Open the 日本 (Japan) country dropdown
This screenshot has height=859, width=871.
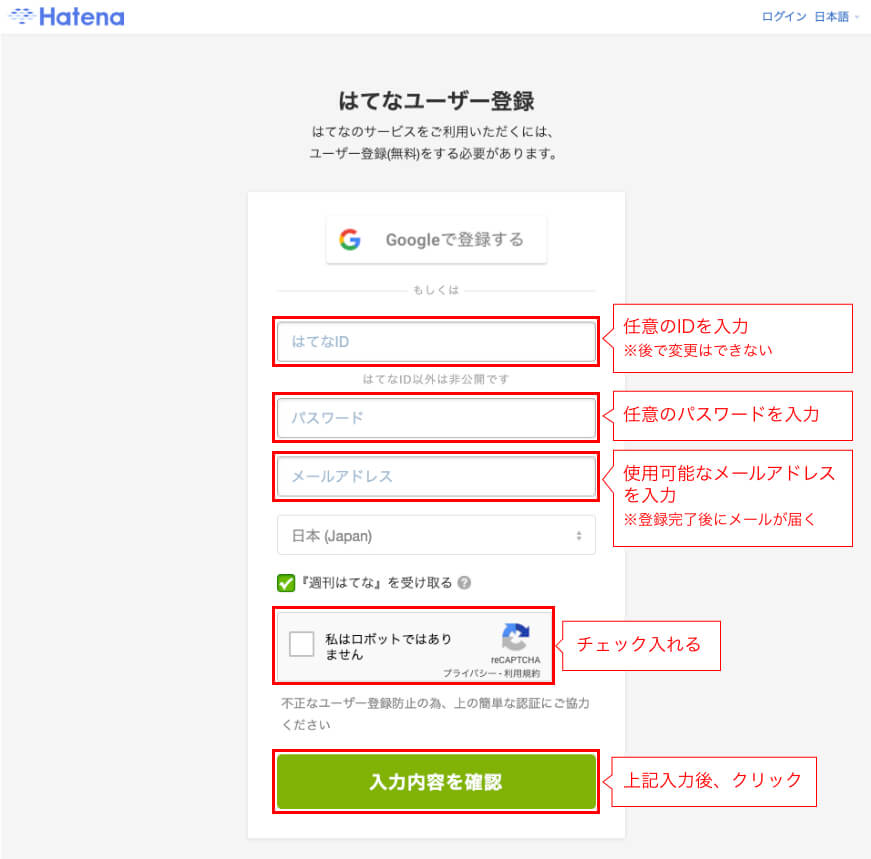pos(436,535)
